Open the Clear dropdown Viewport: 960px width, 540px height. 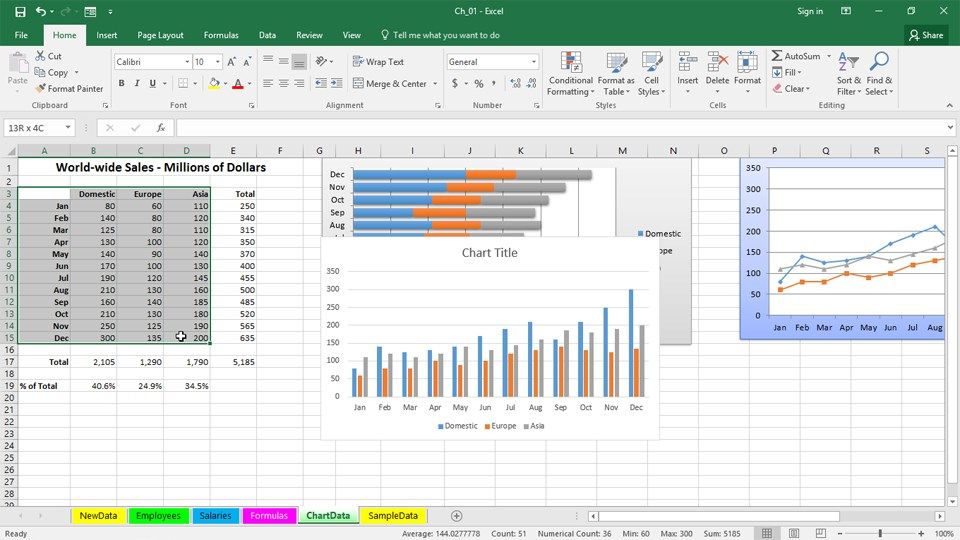[791, 89]
